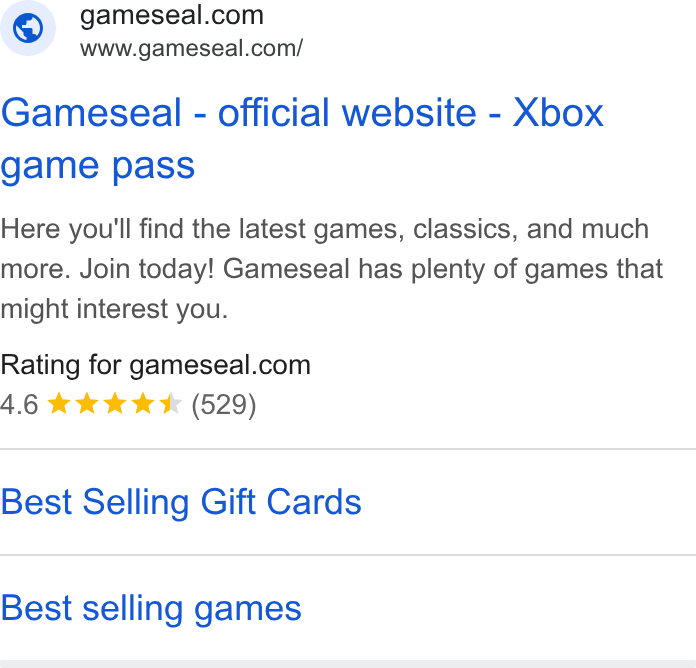Image resolution: width=696 pixels, height=668 pixels.
Task: Click the second gold rating star
Action: (x=87, y=403)
